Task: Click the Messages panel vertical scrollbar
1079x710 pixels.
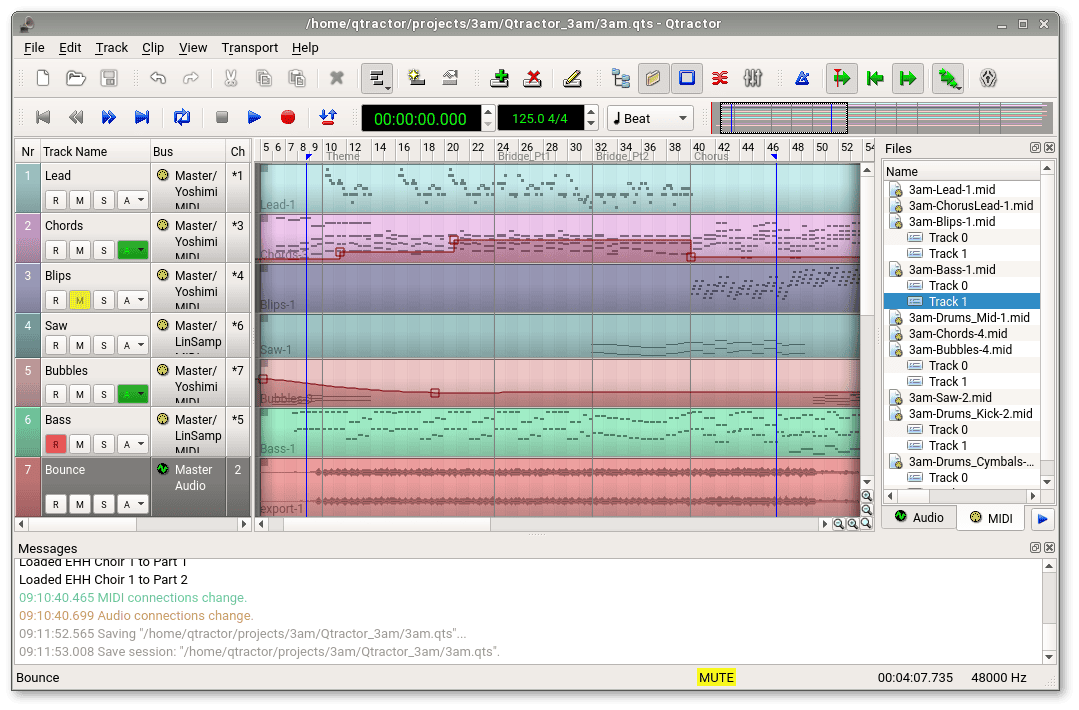Action: (1049, 612)
